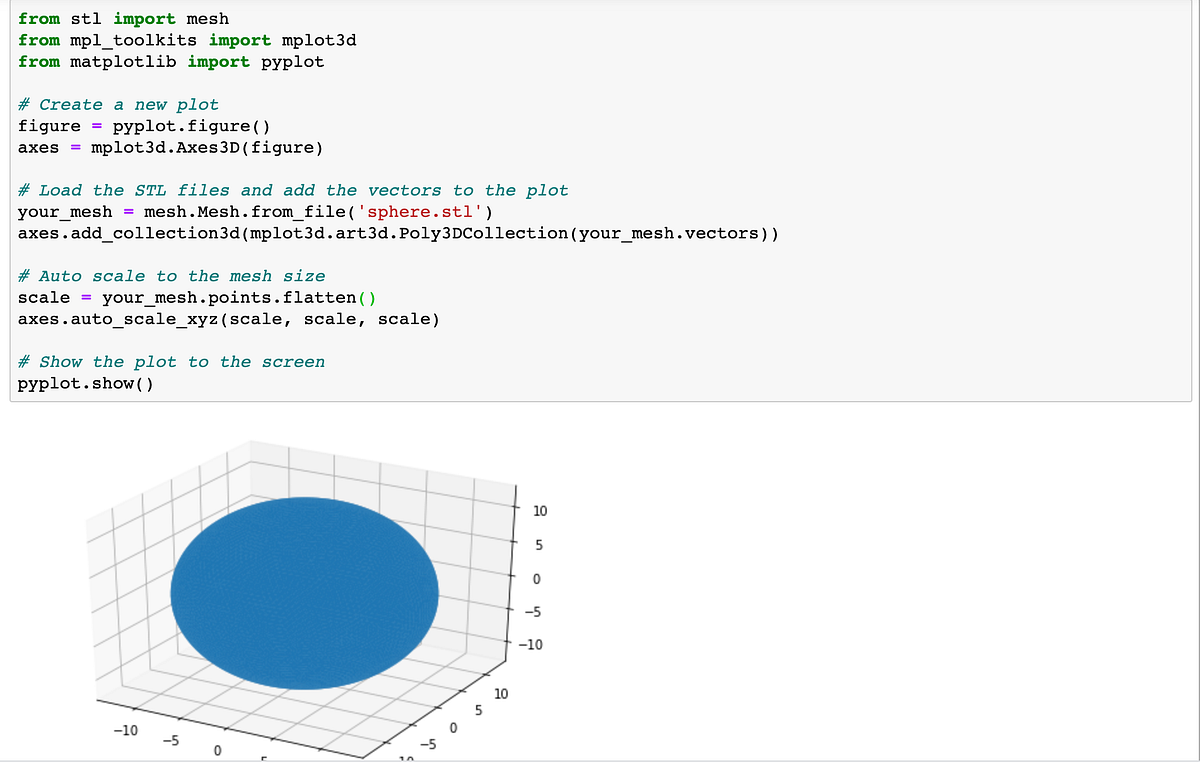Click the line 'from stl import mesh'
This screenshot has height=763, width=1200.
click(123, 18)
